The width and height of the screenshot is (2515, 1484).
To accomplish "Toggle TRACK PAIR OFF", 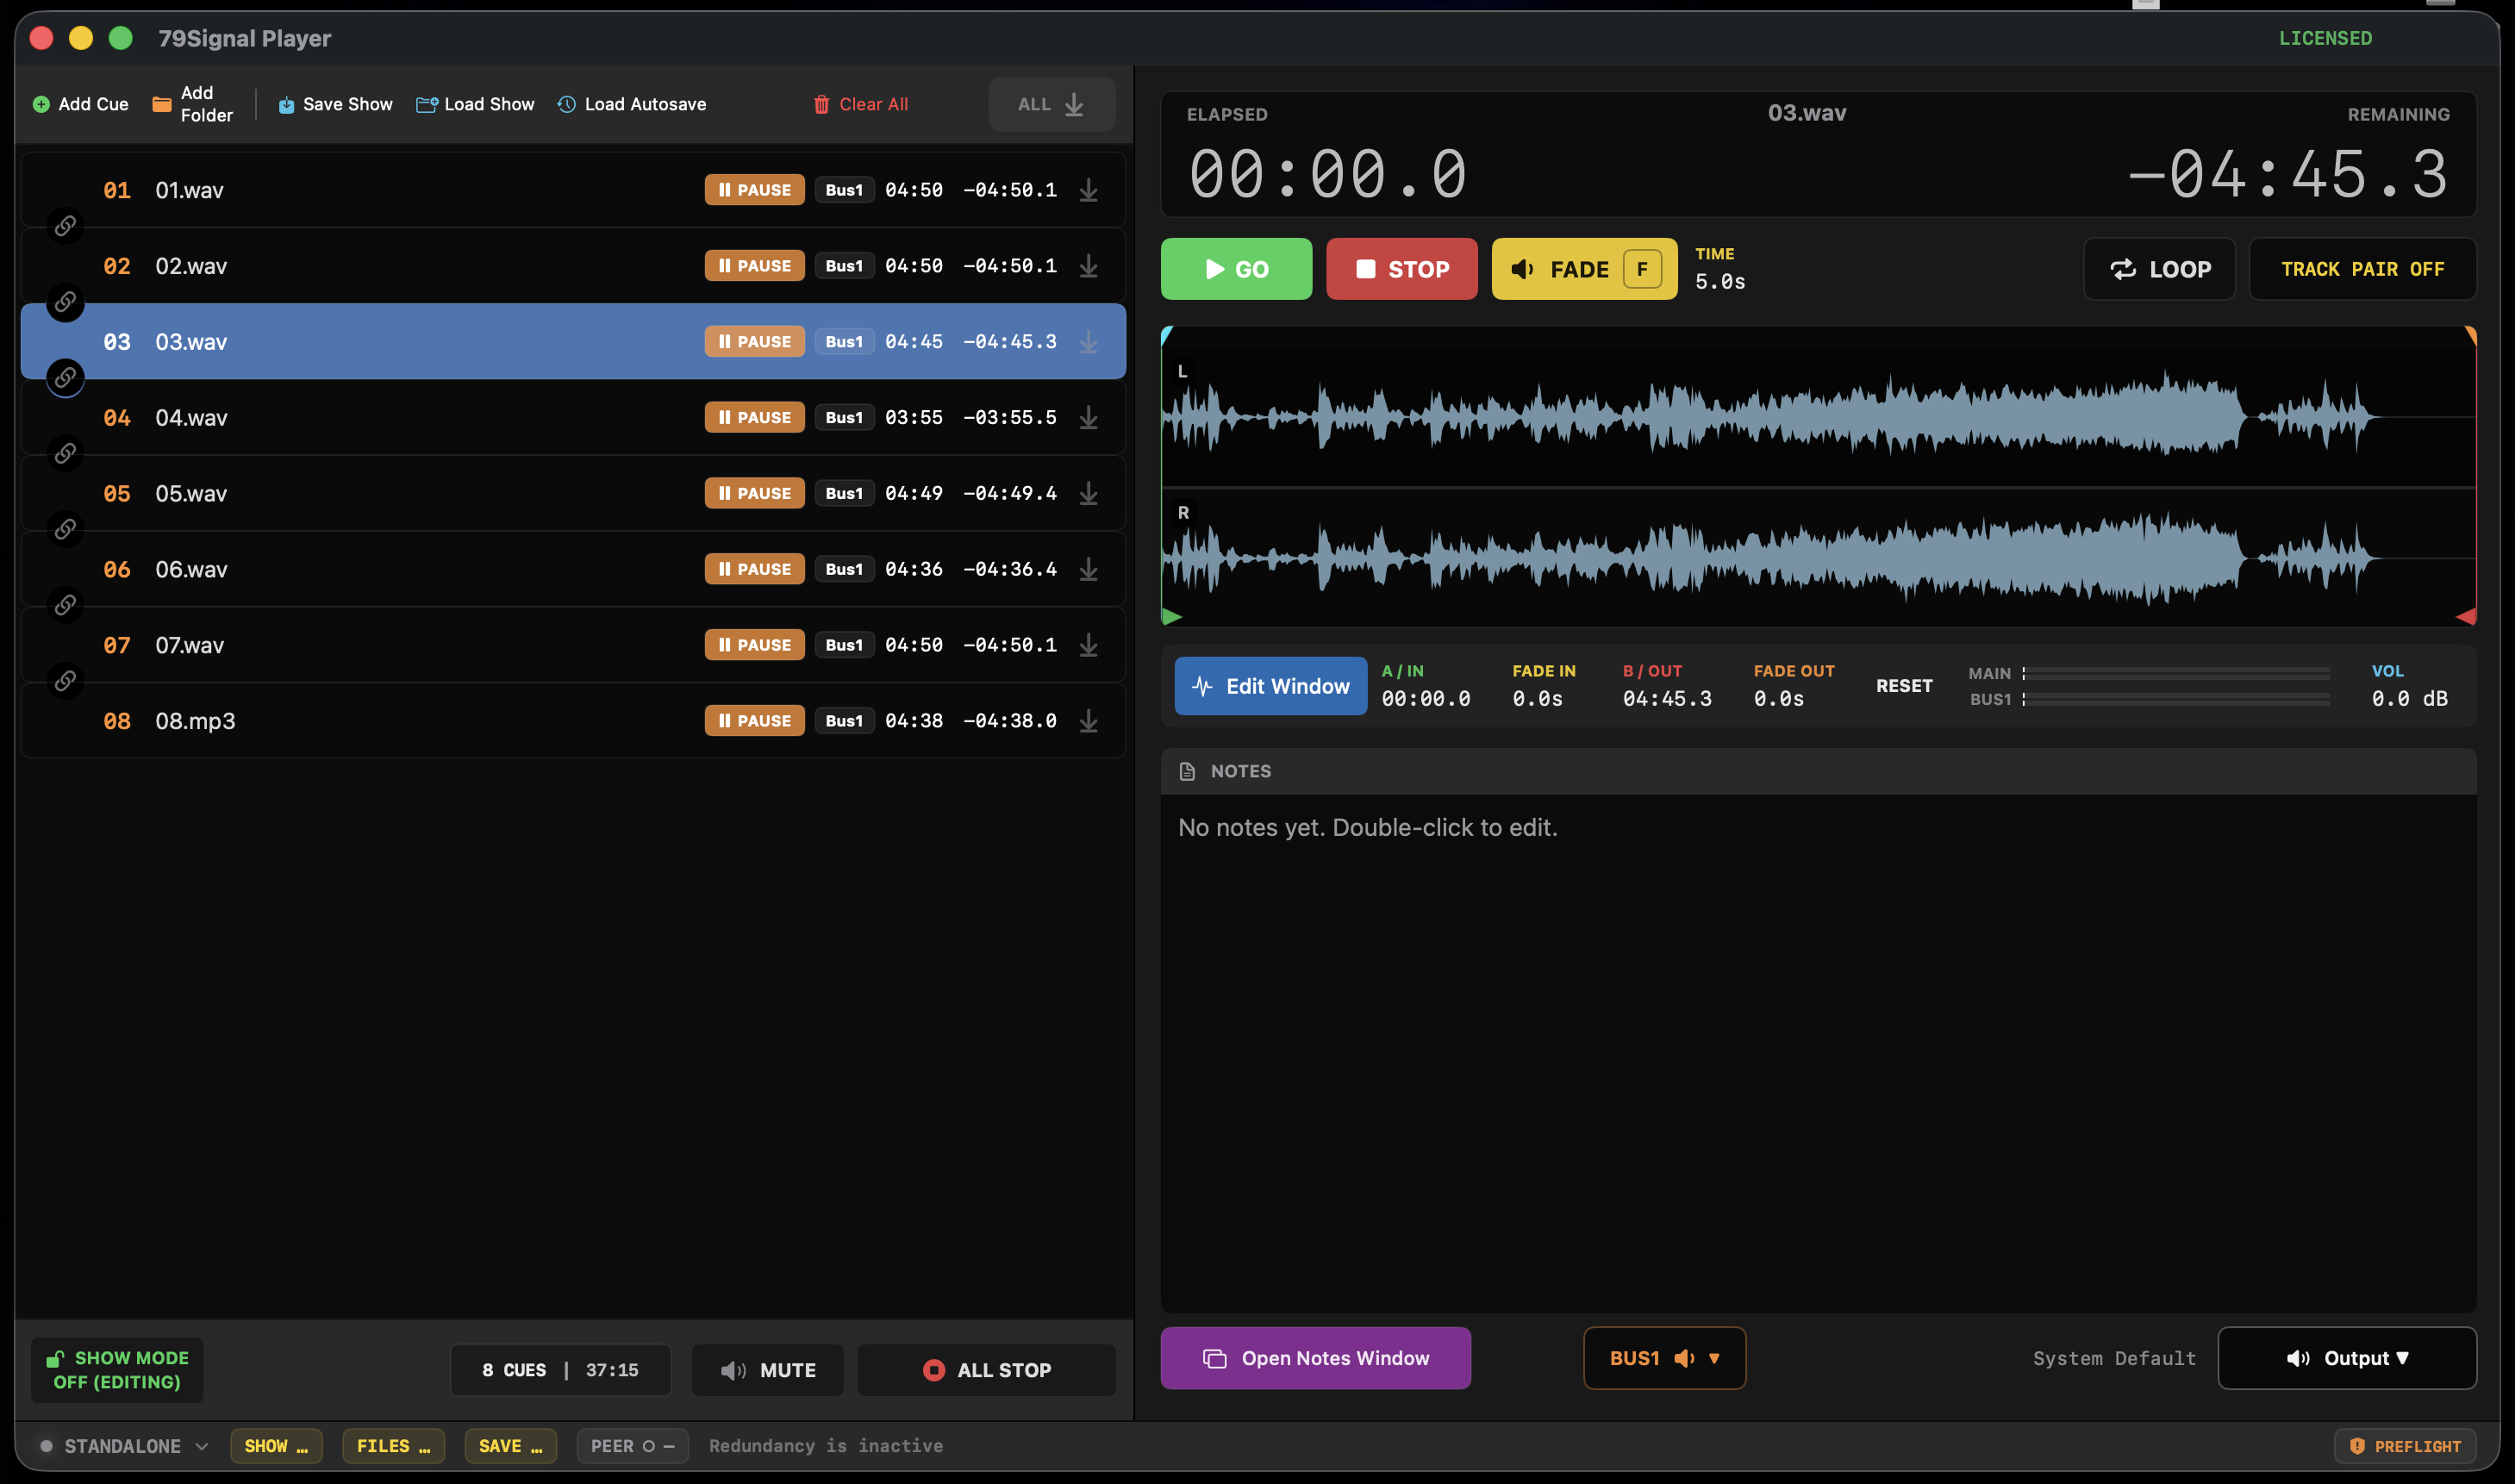I will 2362,269.
